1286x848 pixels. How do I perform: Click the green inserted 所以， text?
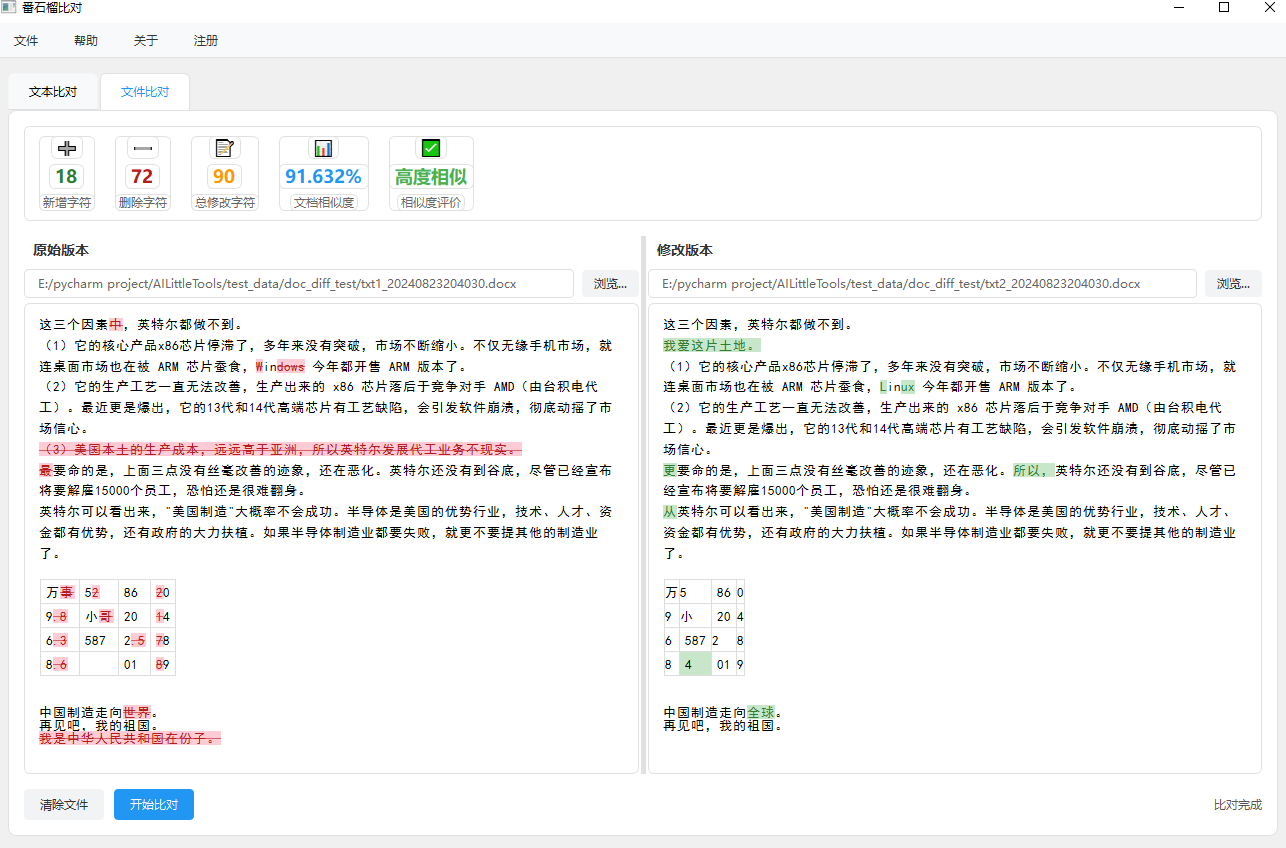pos(1034,470)
